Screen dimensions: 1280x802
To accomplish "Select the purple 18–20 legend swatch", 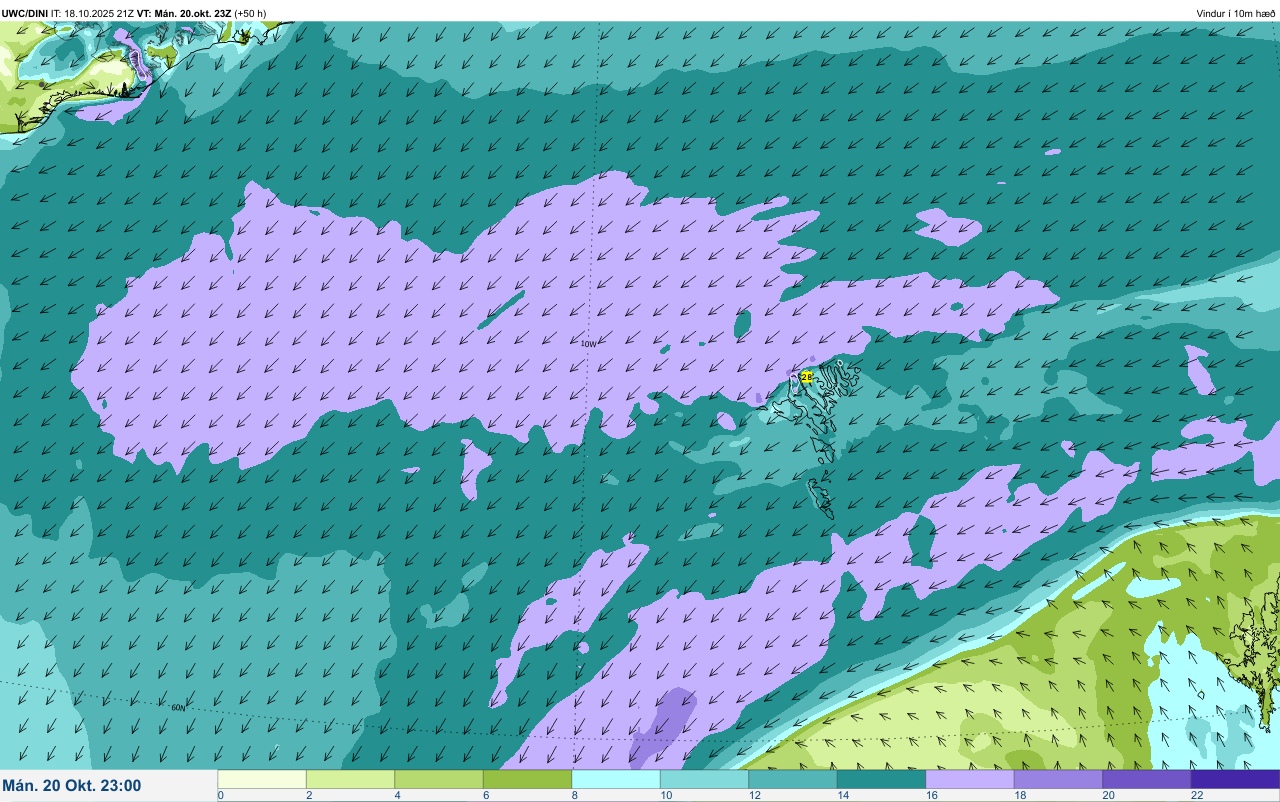I will point(1058,779).
